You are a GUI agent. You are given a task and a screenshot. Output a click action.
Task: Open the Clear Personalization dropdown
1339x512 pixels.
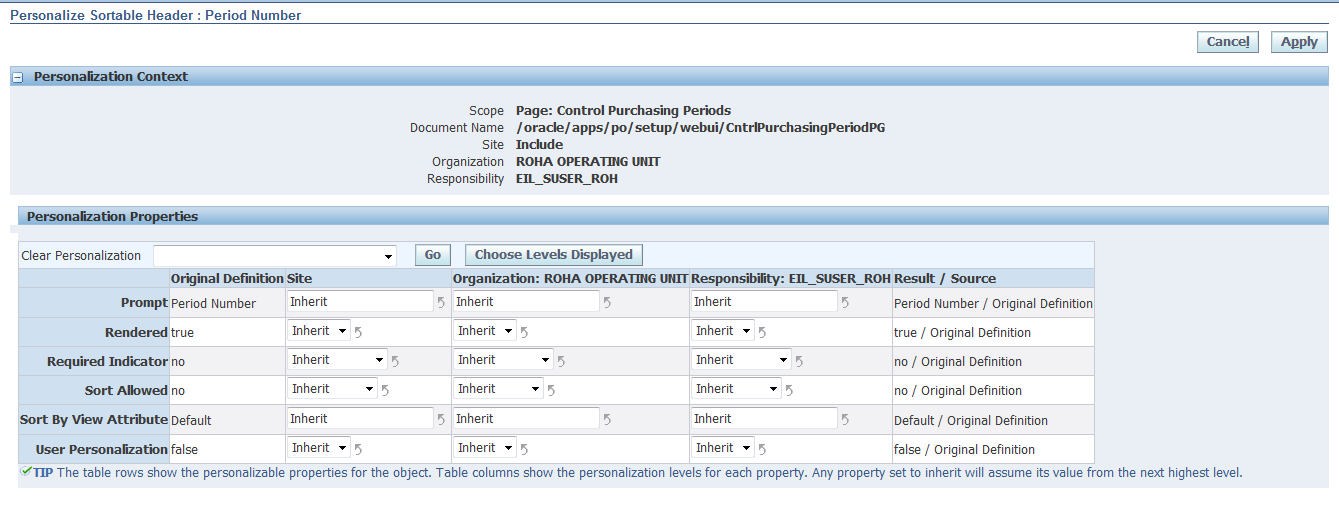point(275,256)
